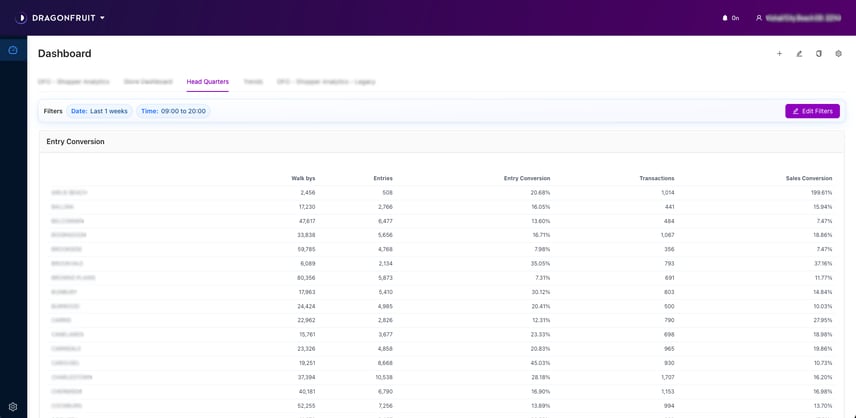Open DFC - Shopper Analytics - Legacy tab

[326, 82]
